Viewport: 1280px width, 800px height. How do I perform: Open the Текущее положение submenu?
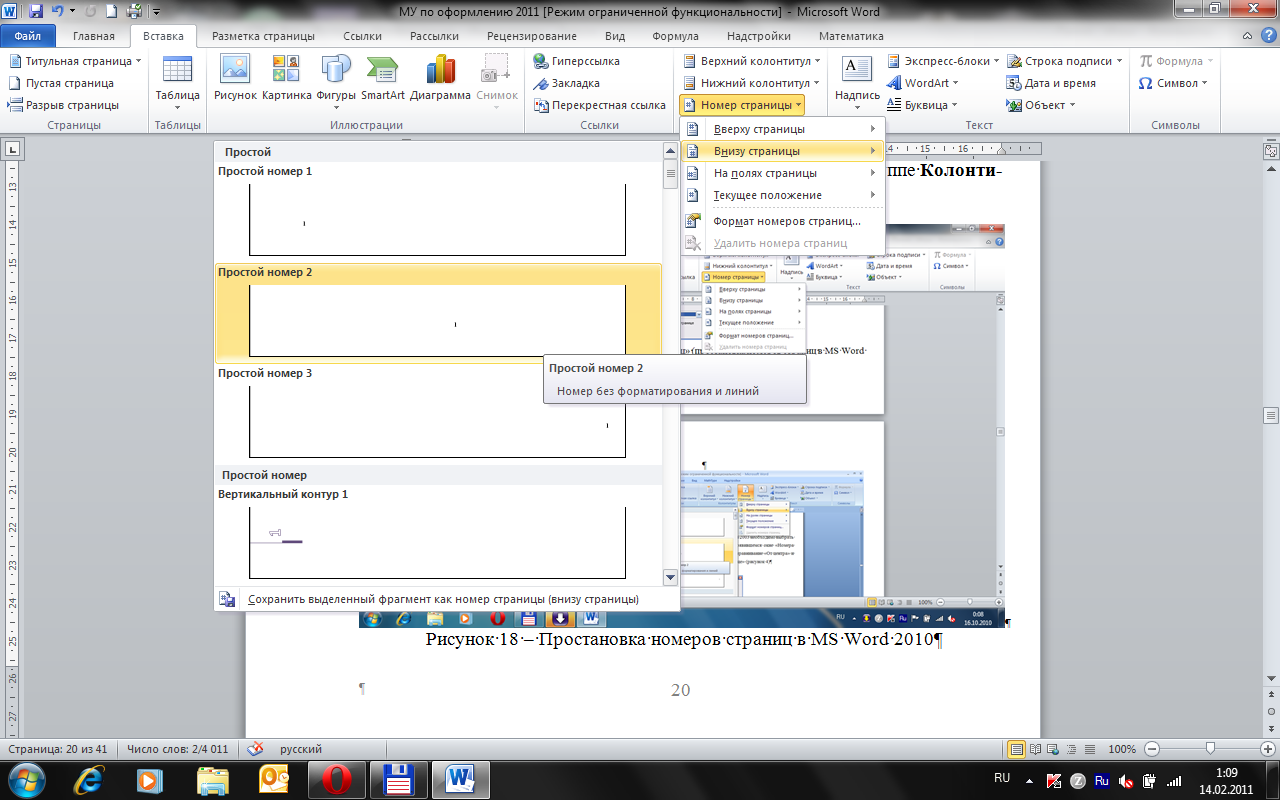coord(783,195)
